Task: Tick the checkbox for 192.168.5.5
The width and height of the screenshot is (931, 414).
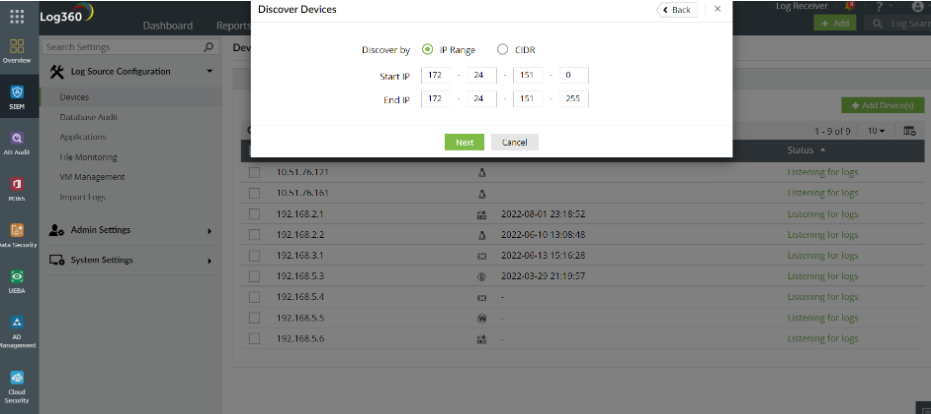Action: [x=254, y=318]
